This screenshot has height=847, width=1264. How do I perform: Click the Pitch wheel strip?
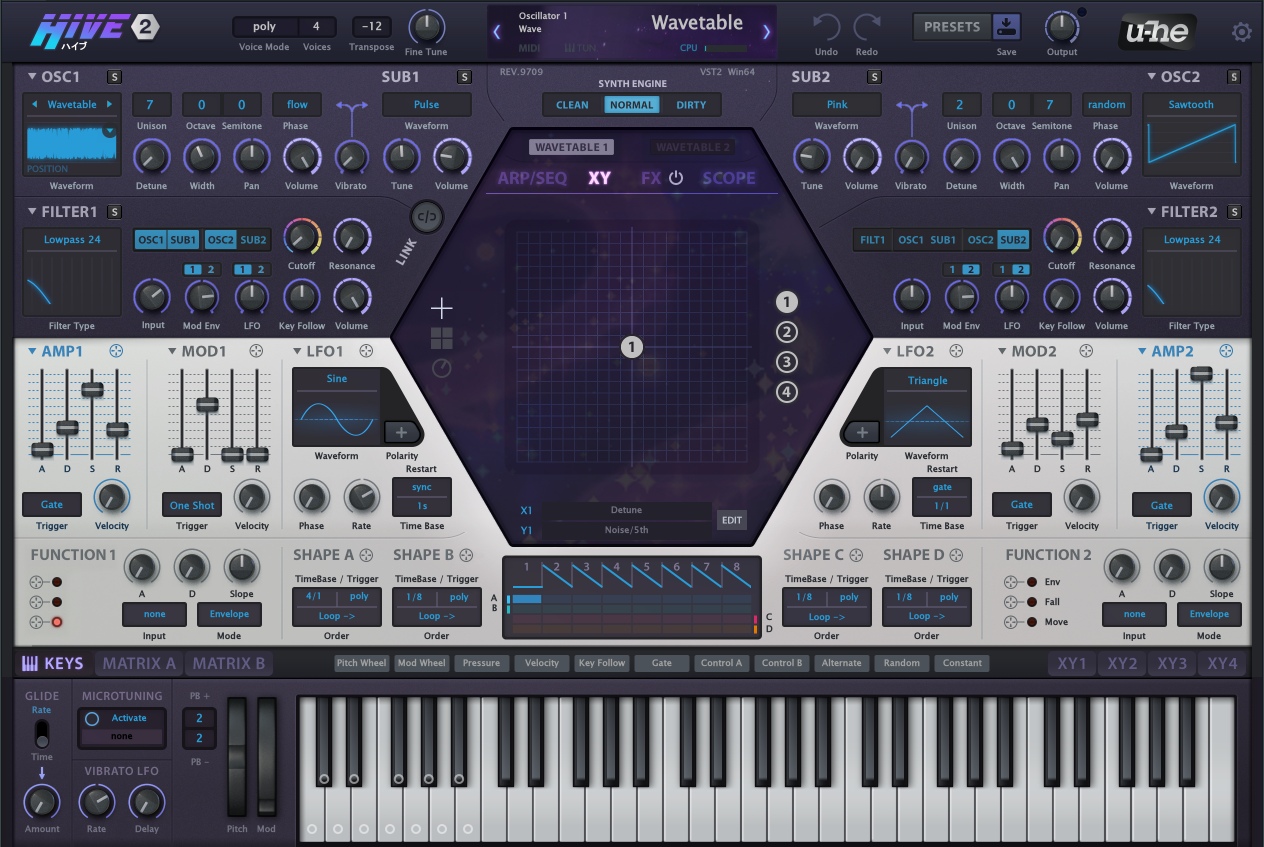coord(237,757)
